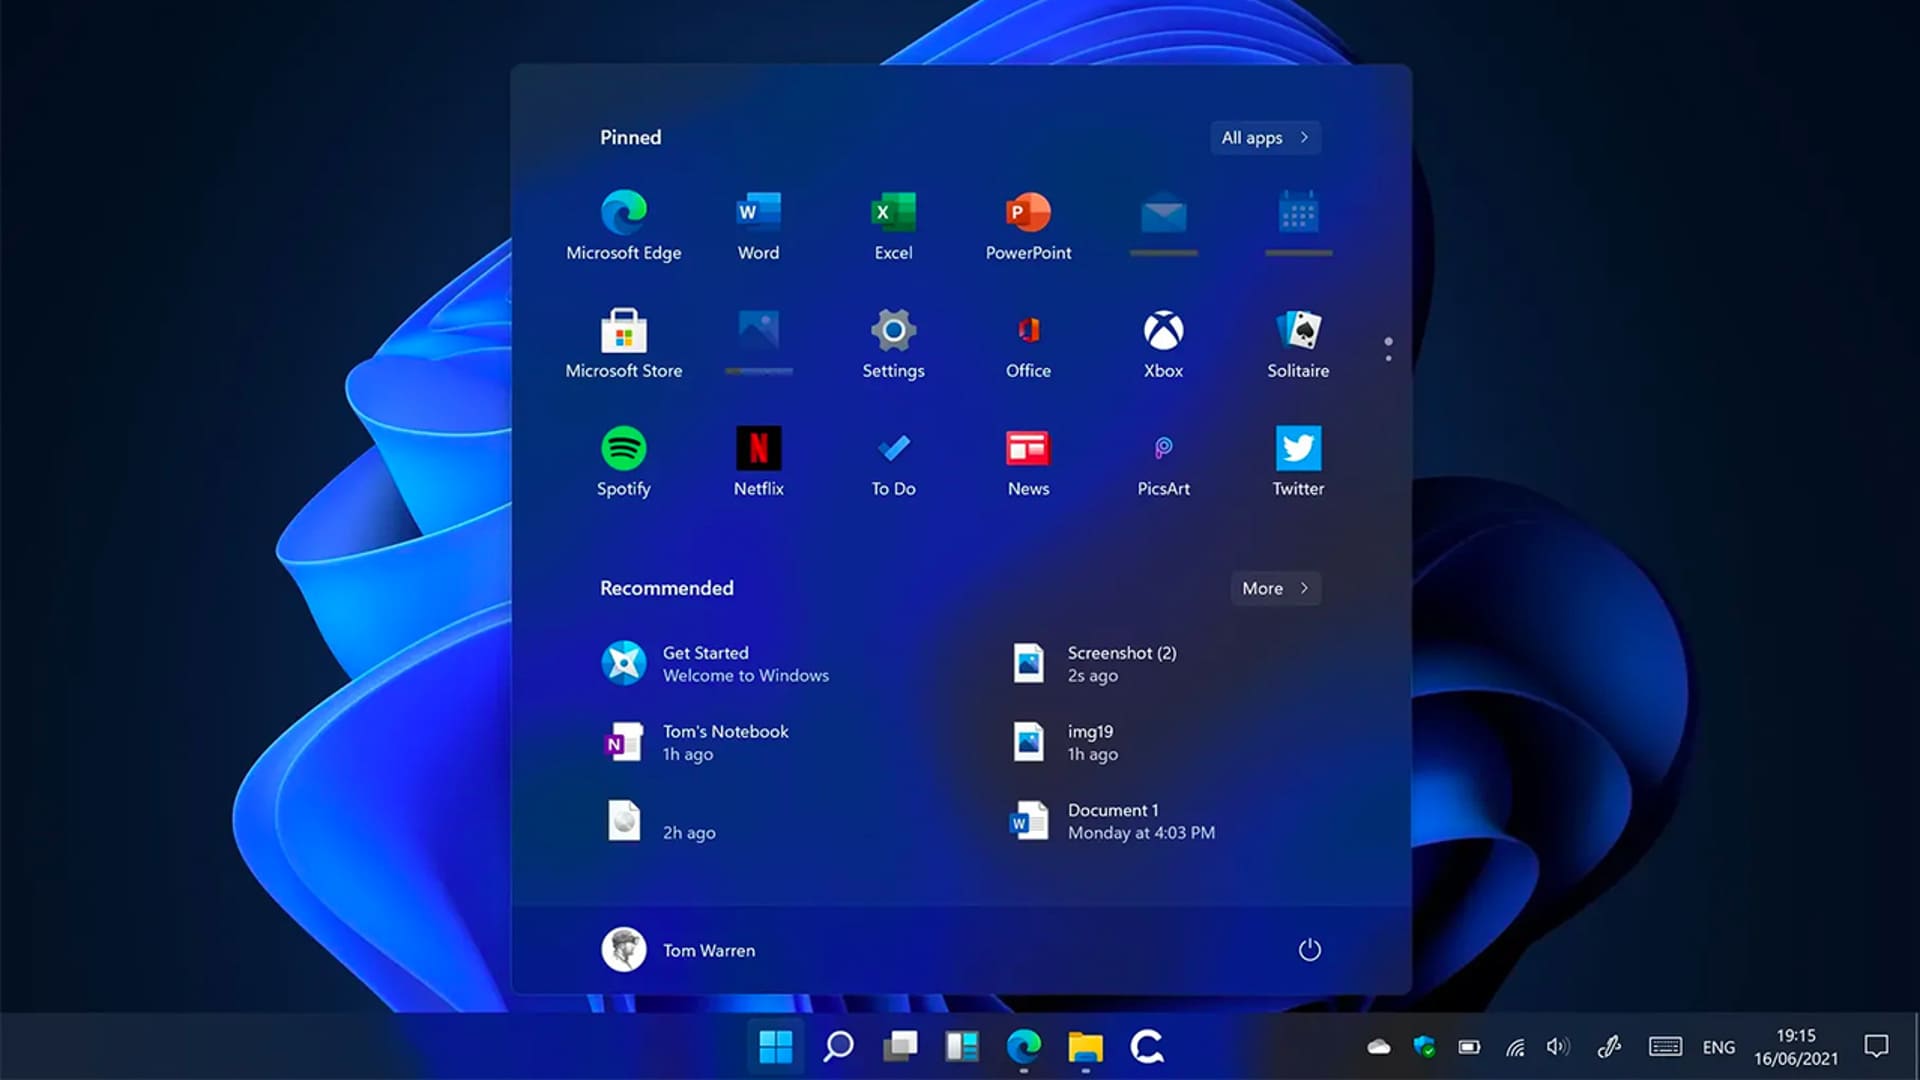Image resolution: width=1920 pixels, height=1080 pixels.
Task: Open Tom's Notebook recommended item
Action: pos(700,742)
